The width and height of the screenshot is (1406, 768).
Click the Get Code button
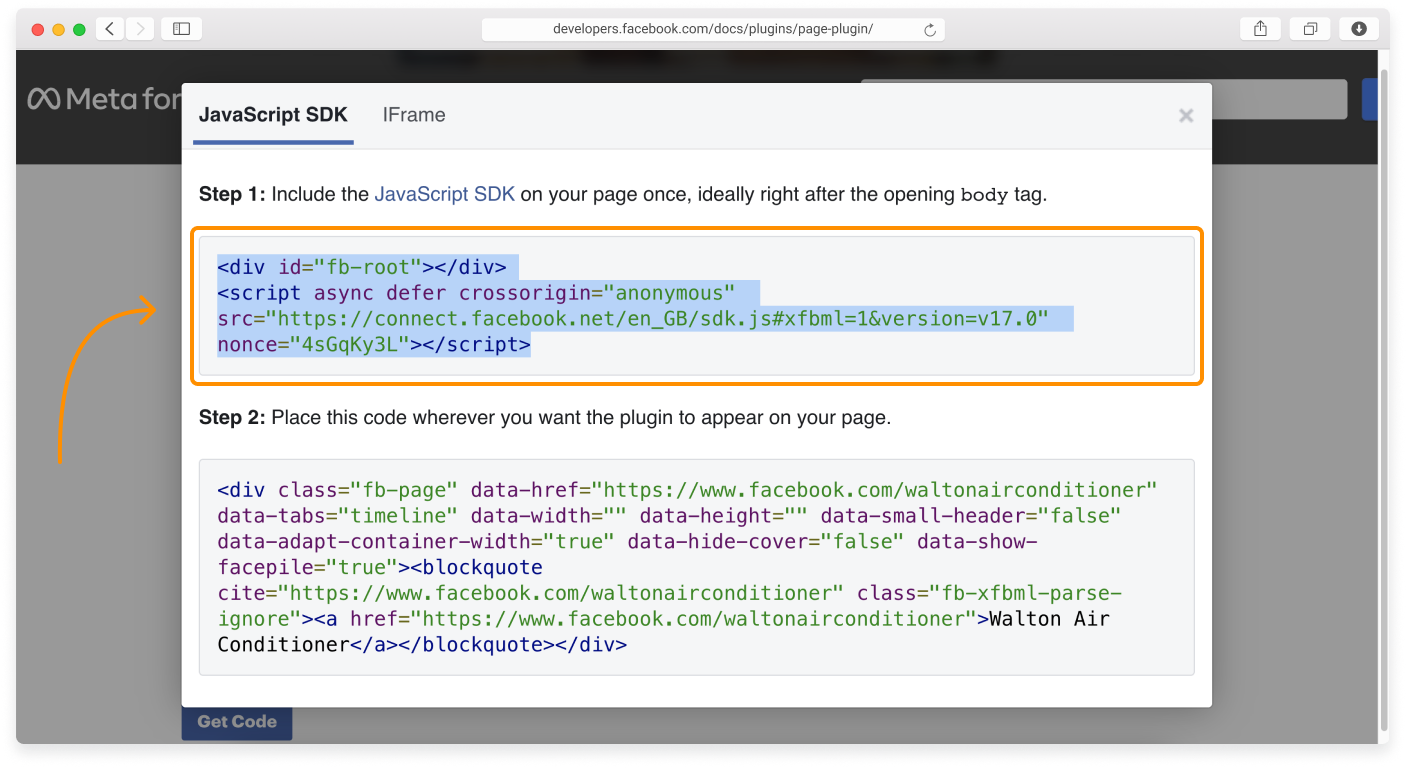(237, 722)
